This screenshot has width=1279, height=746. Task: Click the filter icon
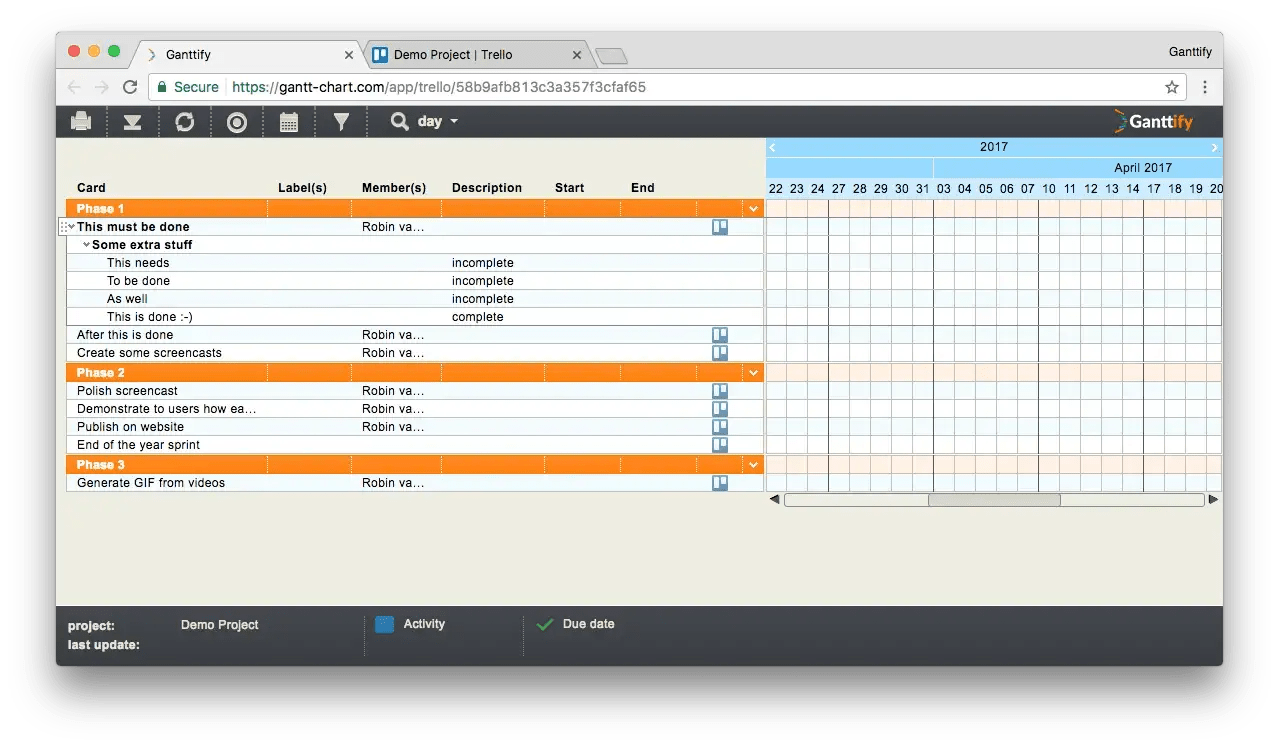click(342, 121)
